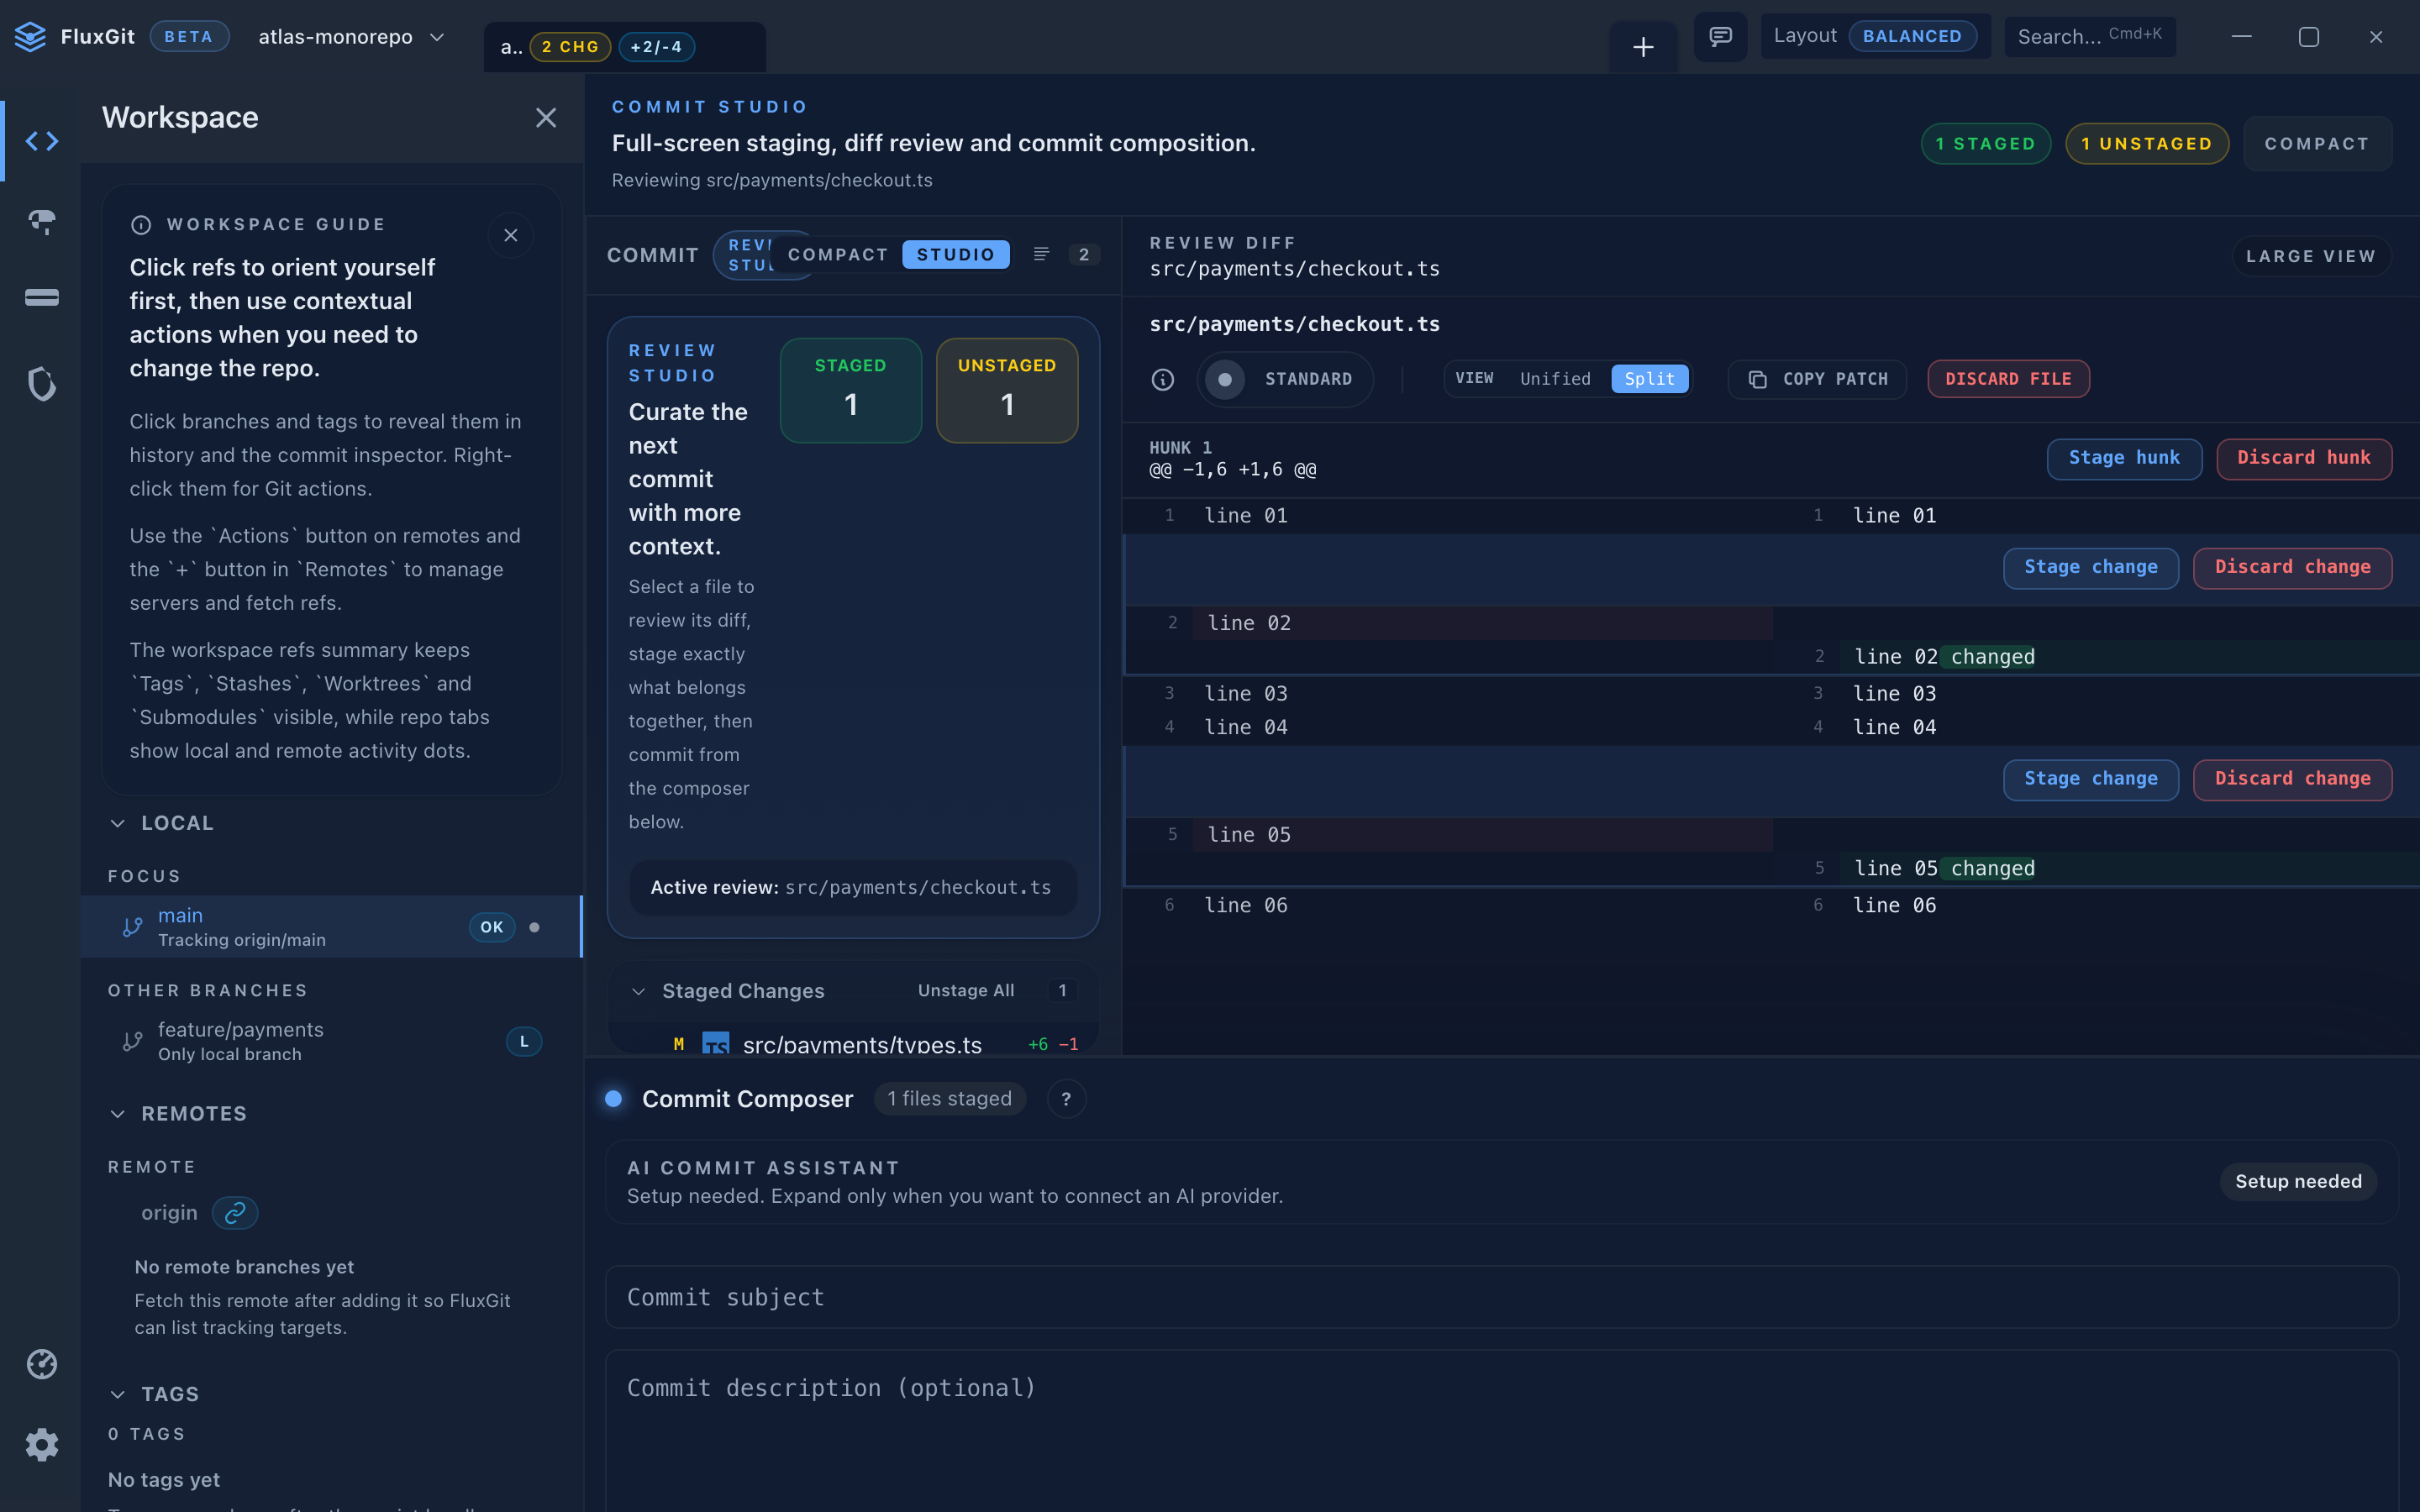Click the copy icon in Copy Patch

coord(1757,379)
